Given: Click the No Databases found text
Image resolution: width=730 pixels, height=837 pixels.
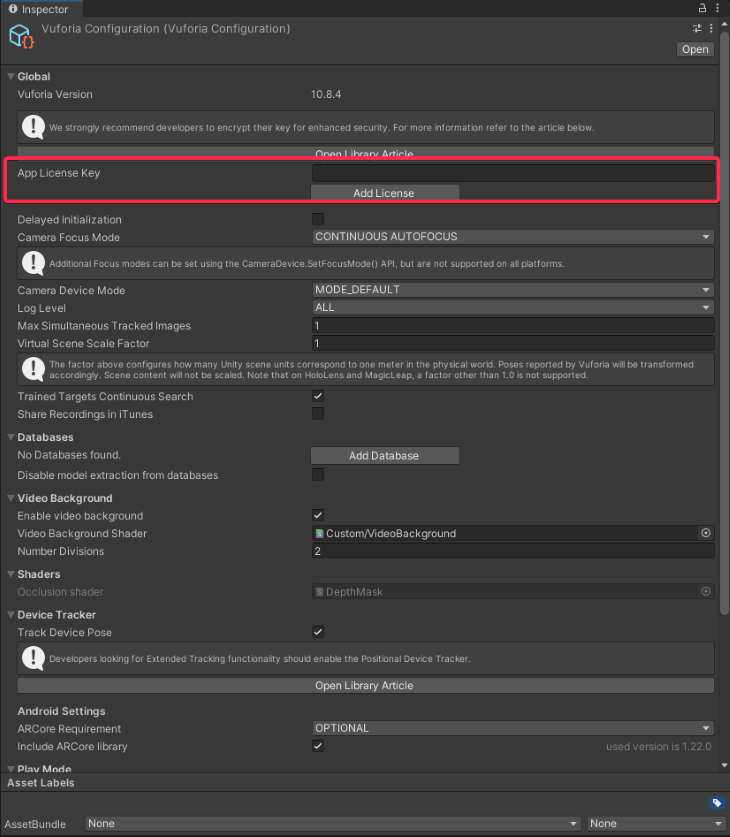Looking at the screenshot, I should point(69,455).
